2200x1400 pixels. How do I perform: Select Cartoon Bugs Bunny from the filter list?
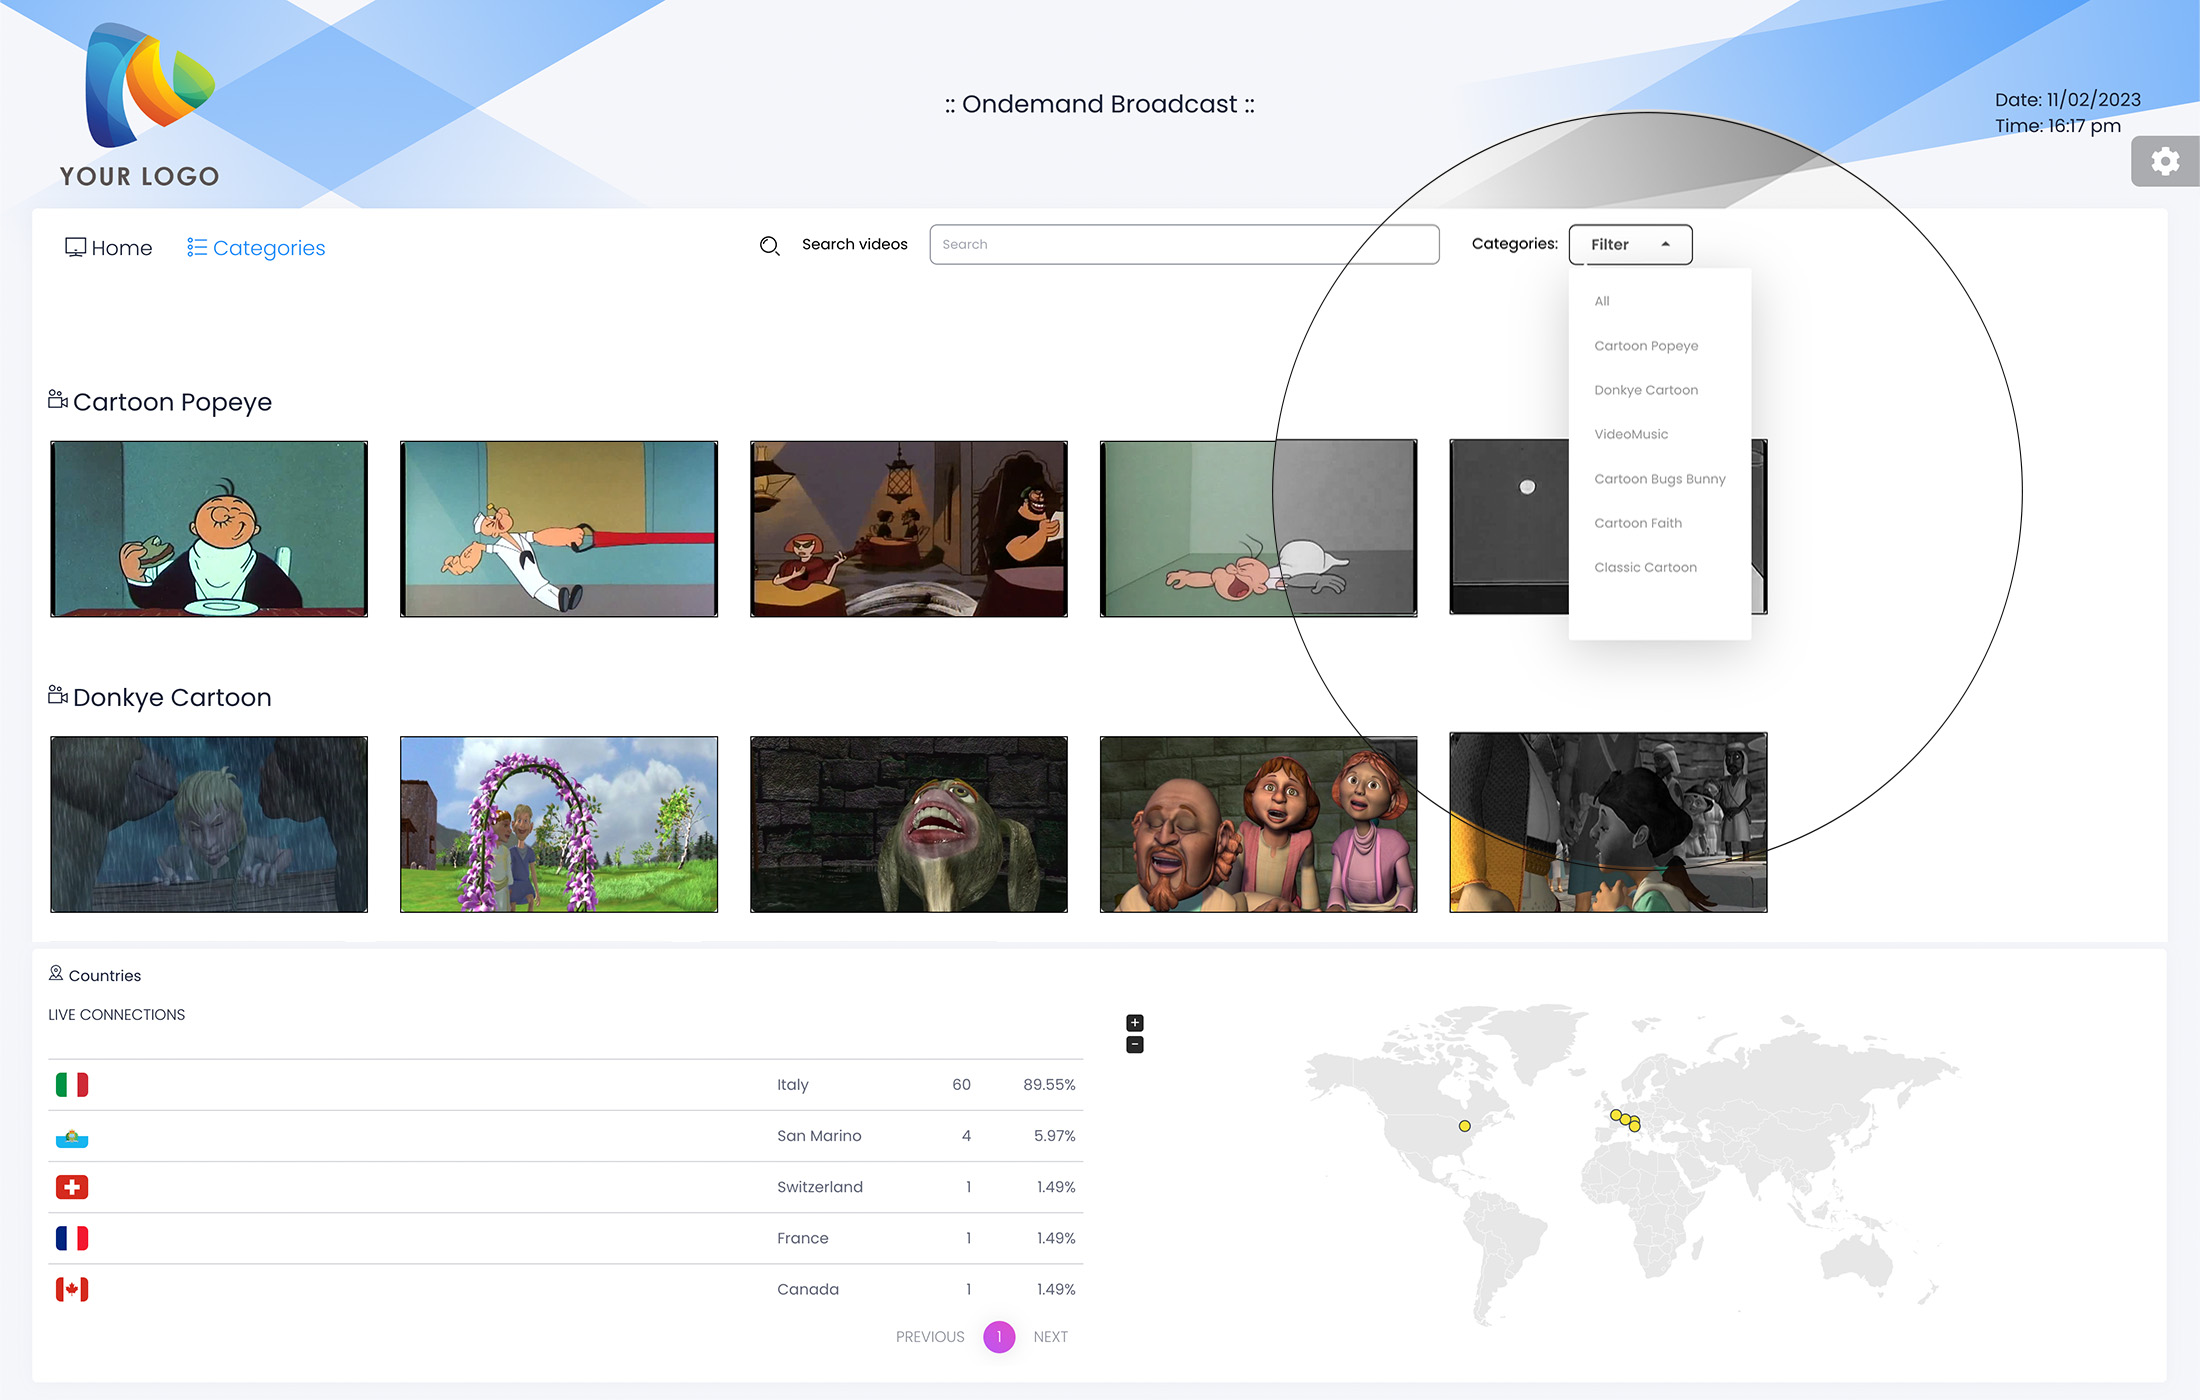pyautogui.click(x=1659, y=479)
